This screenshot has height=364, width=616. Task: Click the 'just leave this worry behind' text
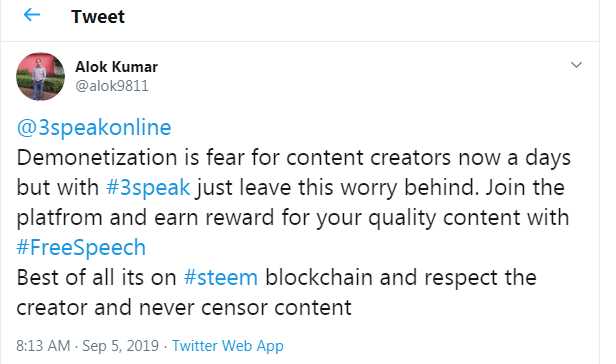338,187
